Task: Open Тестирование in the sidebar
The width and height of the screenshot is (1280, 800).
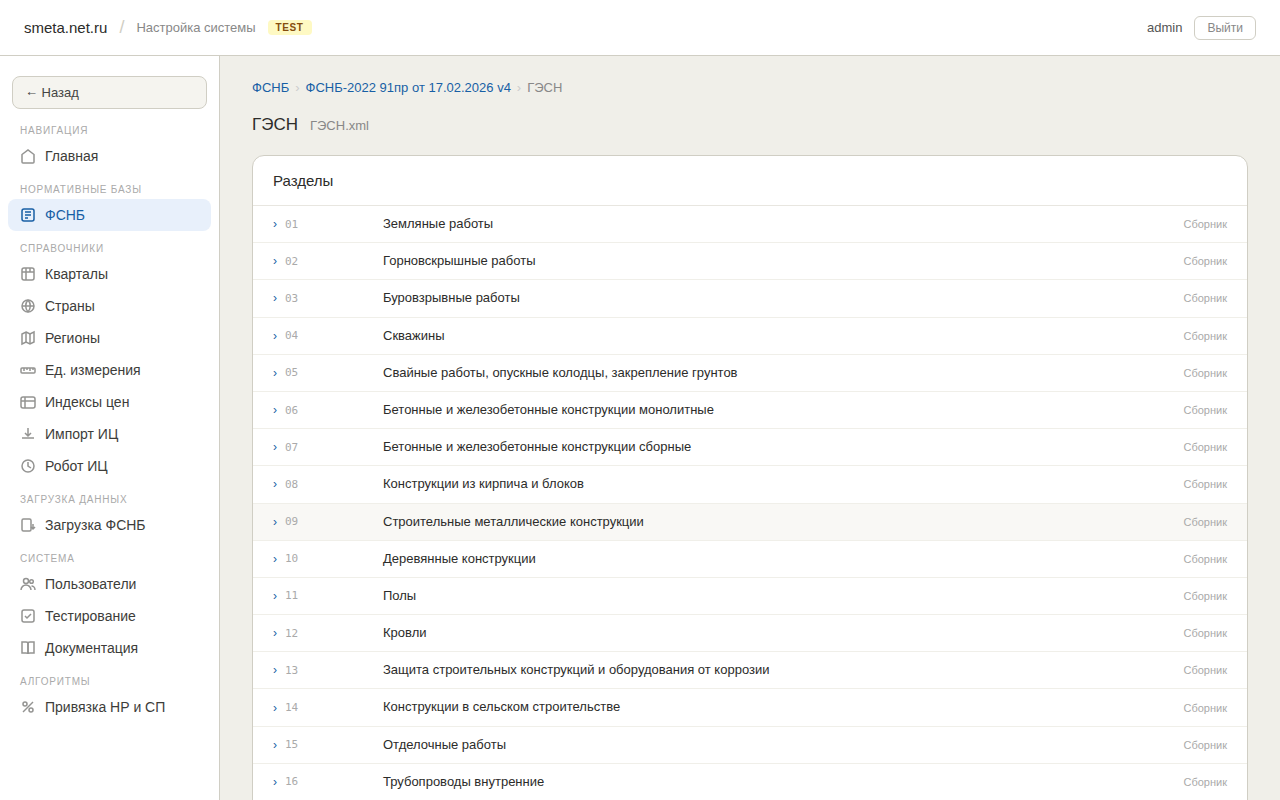Action: [90, 616]
